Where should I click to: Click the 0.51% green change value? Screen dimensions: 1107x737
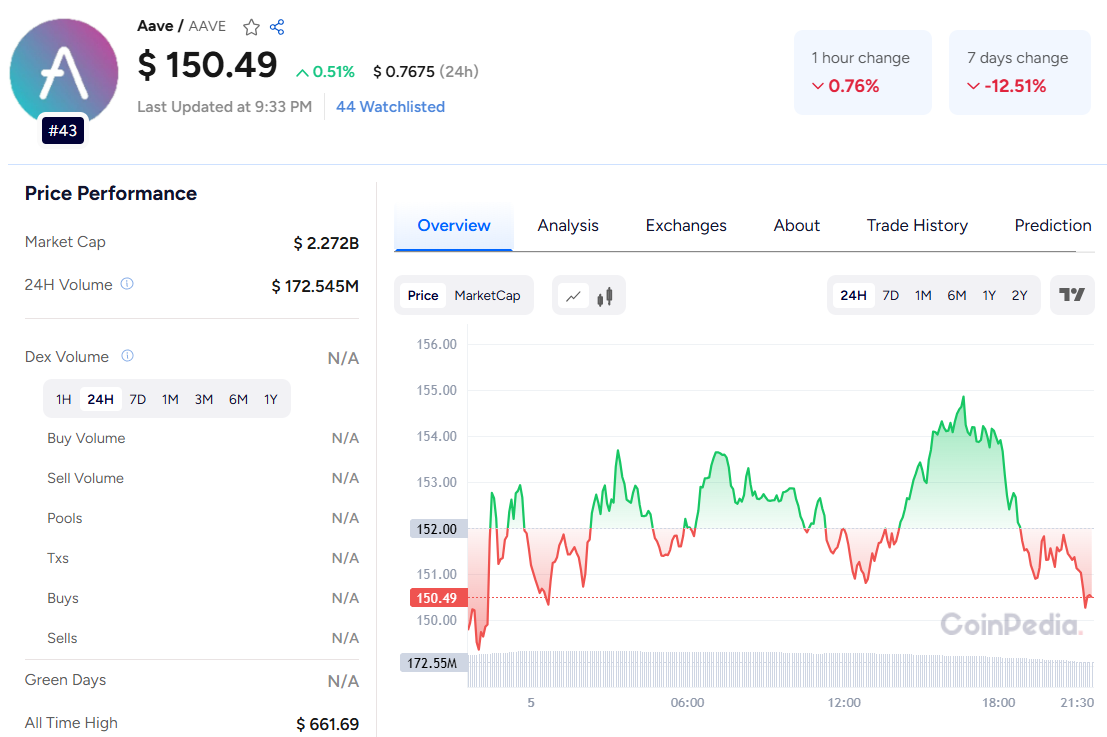pos(325,72)
